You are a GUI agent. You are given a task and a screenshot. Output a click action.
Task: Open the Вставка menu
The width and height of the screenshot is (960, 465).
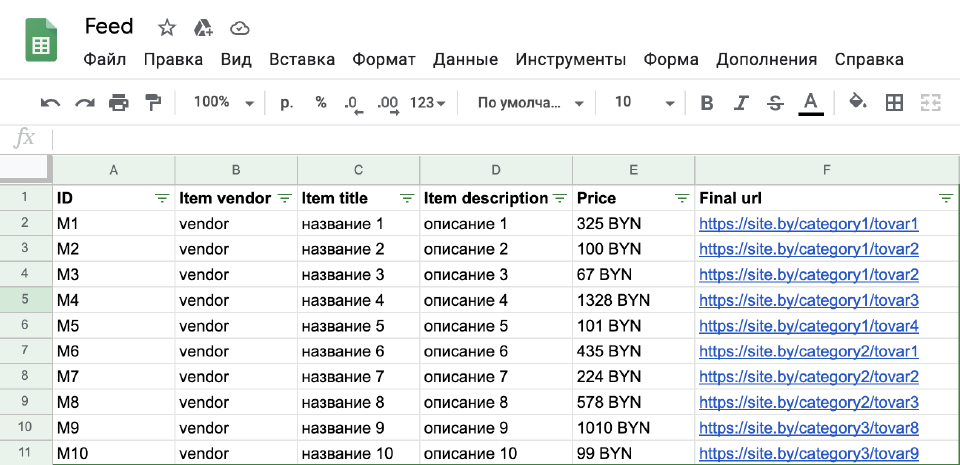302,59
